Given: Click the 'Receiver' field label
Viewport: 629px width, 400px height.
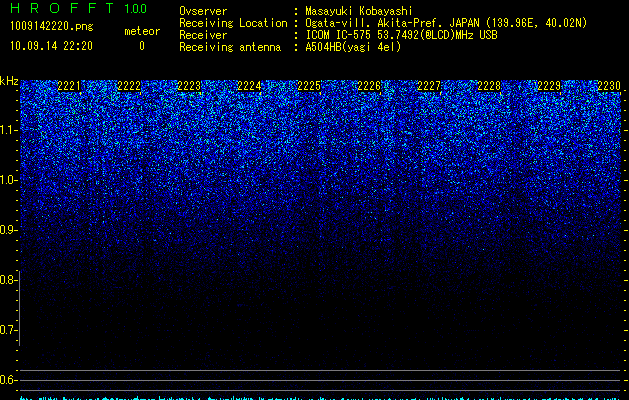Looking at the screenshot, I should (x=203, y=35).
